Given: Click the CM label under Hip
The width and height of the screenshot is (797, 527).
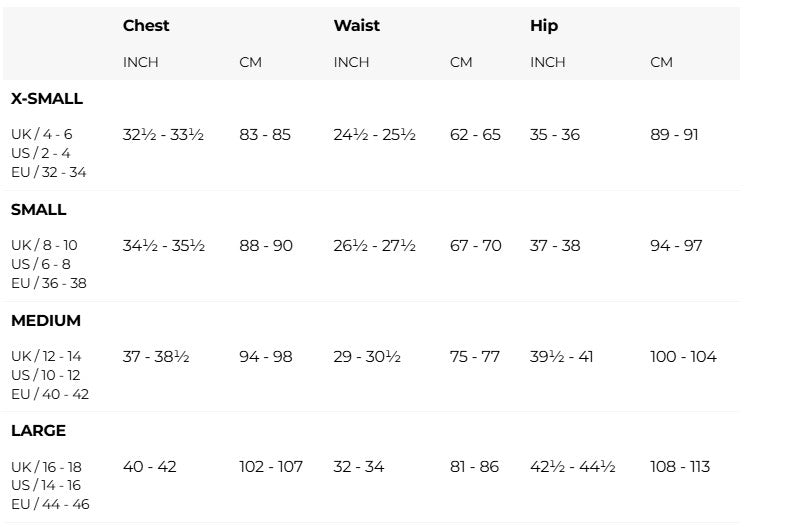Looking at the screenshot, I should [661, 62].
